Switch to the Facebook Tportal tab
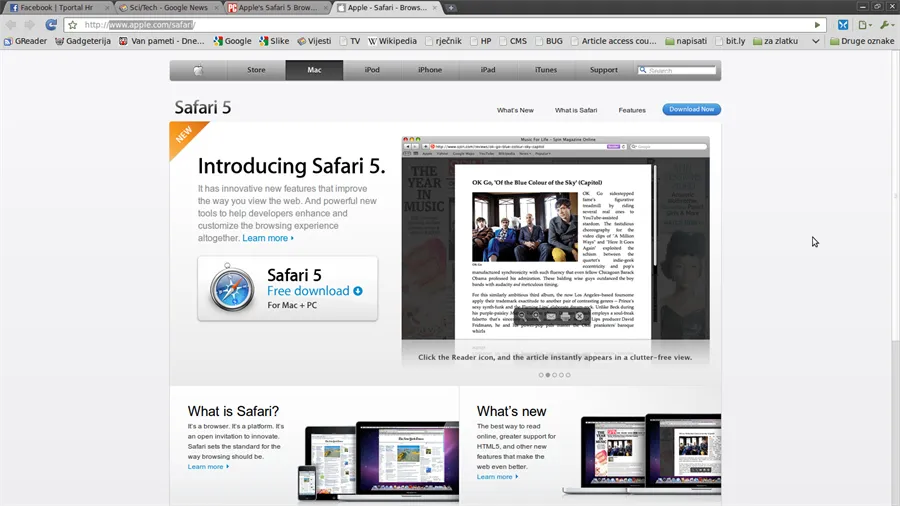The height and width of the screenshot is (506, 900). tap(52, 8)
